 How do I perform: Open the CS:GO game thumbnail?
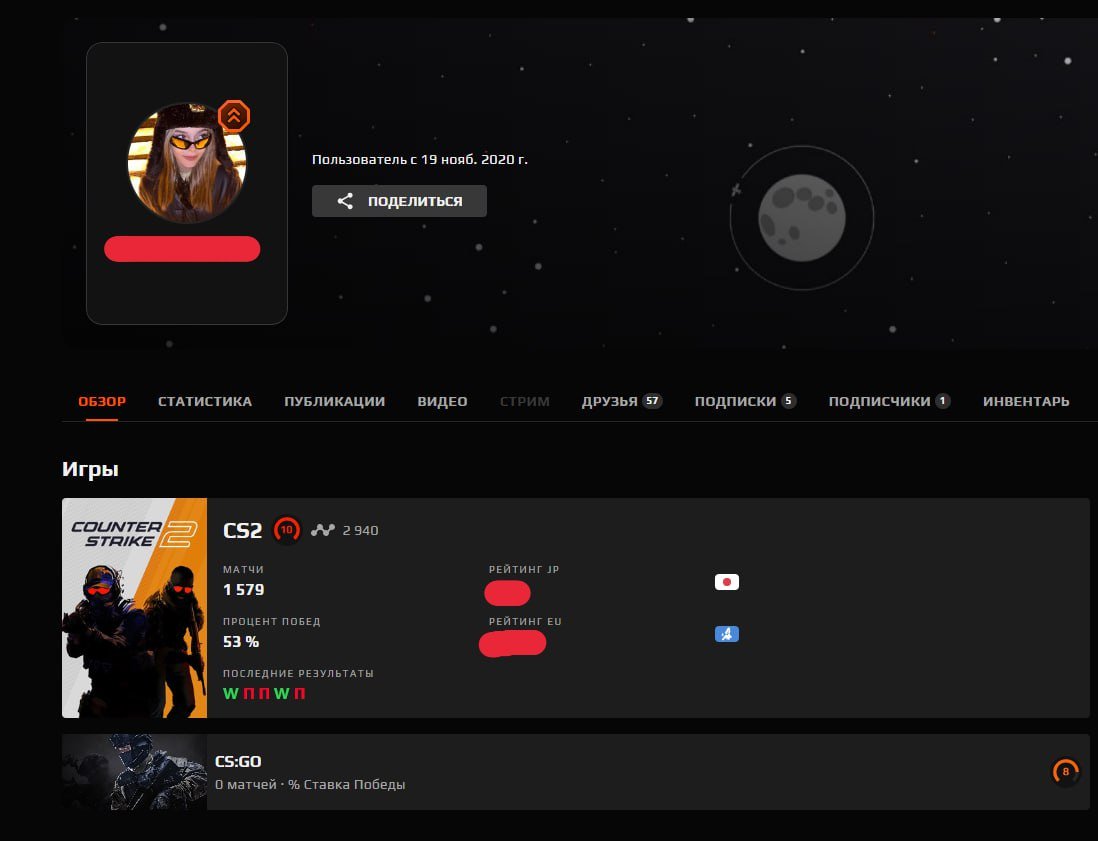pyautogui.click(x=134, y=772)
